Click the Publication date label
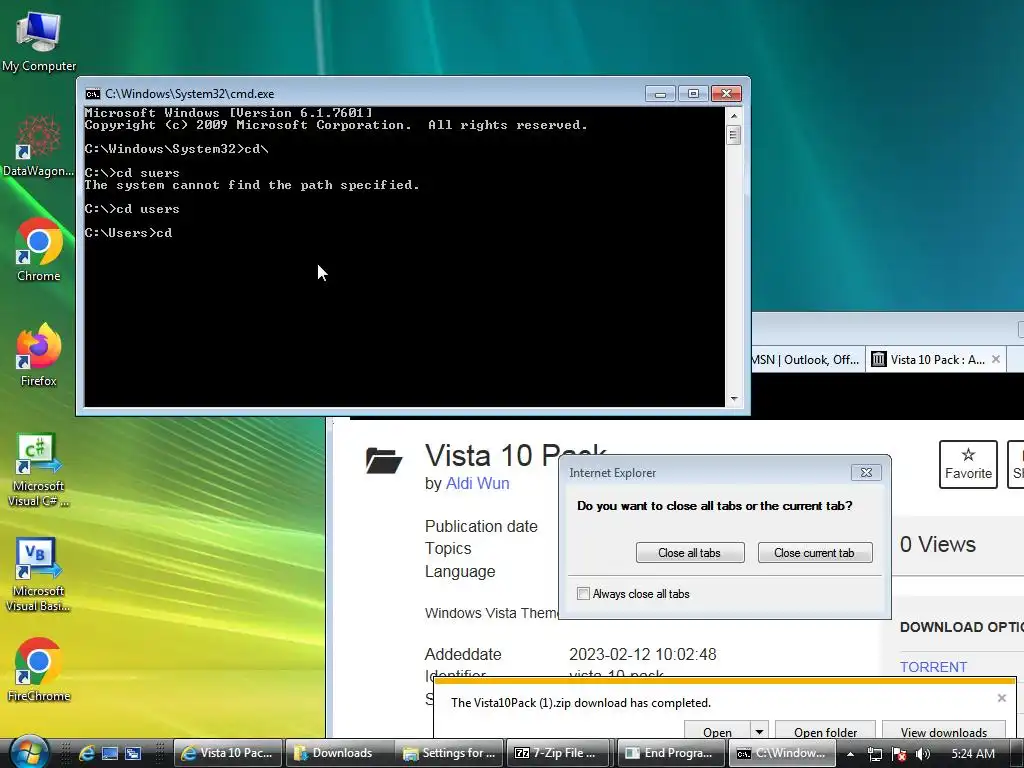The width and height of the screenshot is (1024, 768). pyautogui.click(x=481, y=526)
